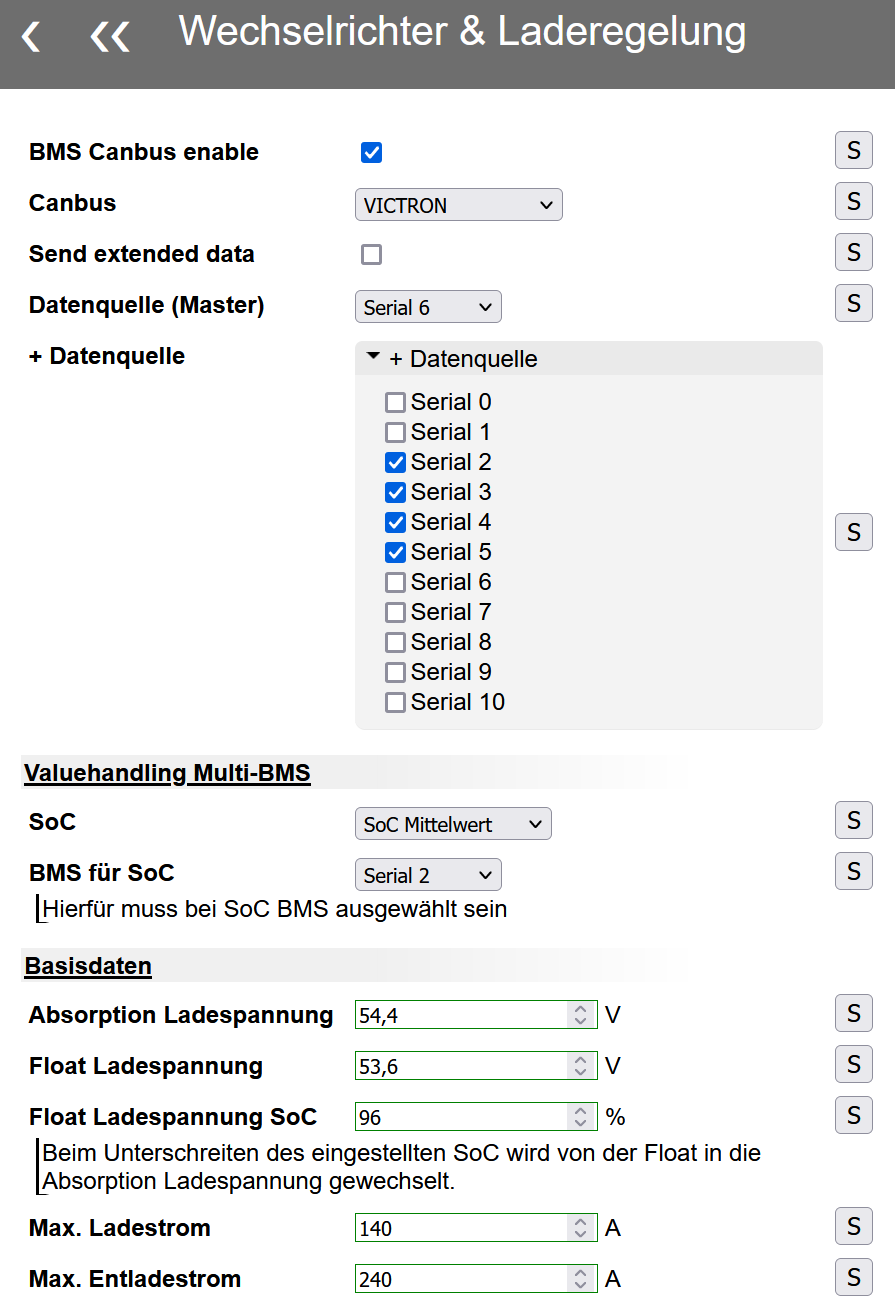Viewport: 895px width, 1302px height.
Task: Enable Send extended data checkbox
Action: click(372, 255)
